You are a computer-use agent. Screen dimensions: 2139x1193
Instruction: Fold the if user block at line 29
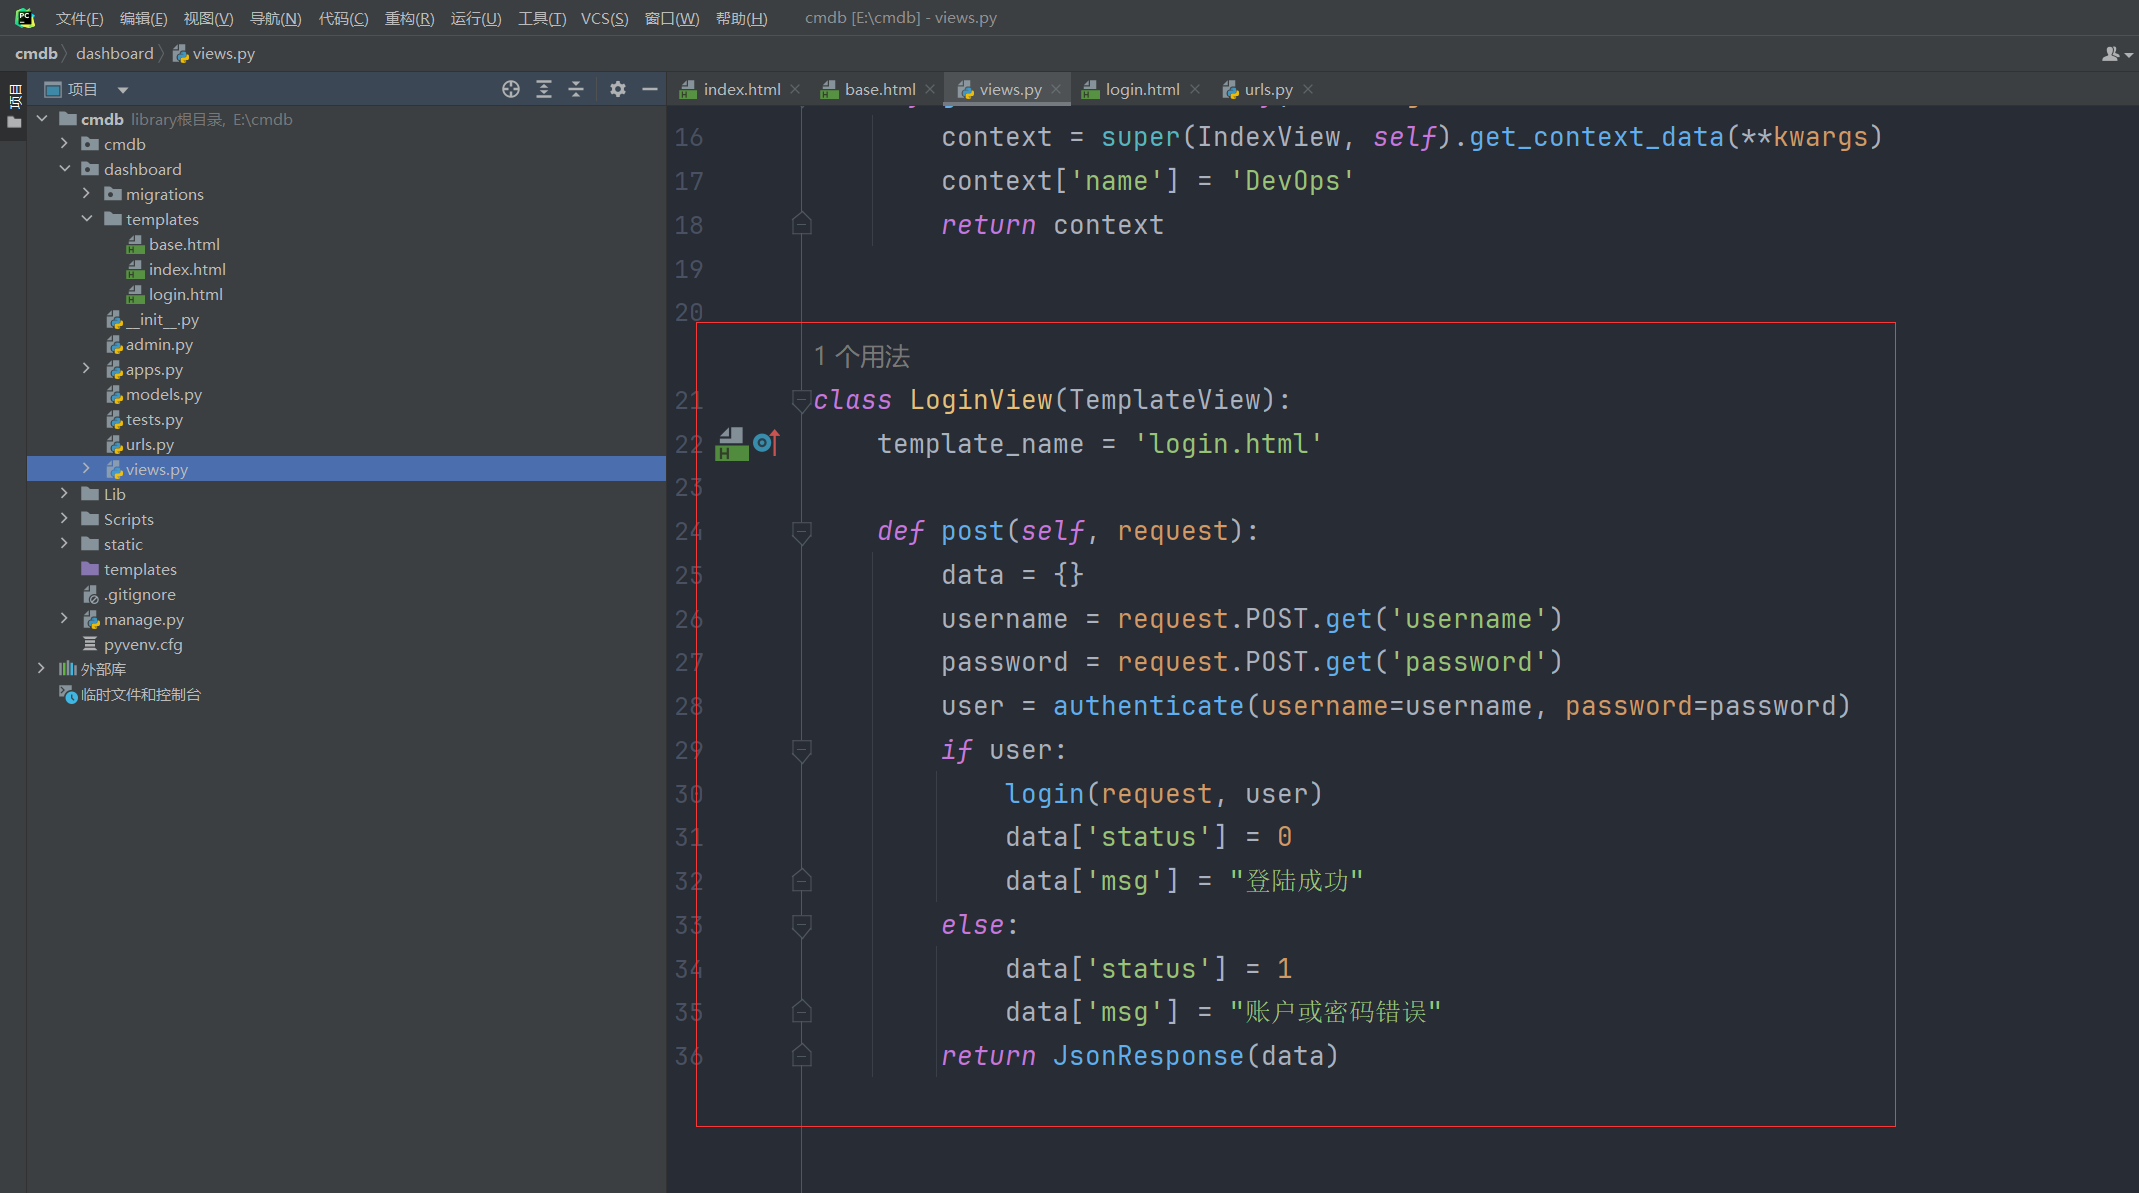[801, 750]
